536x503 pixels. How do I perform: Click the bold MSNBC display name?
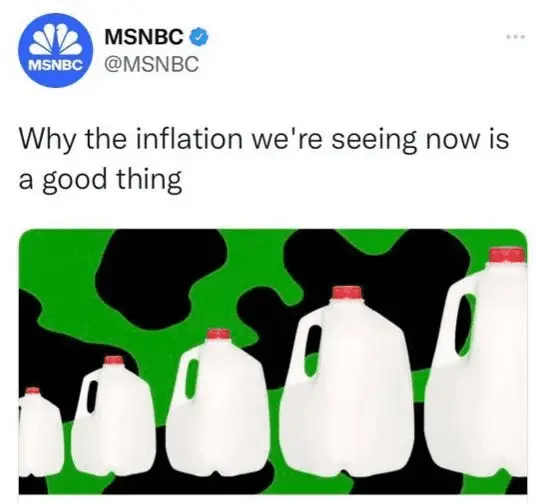tap(143, 37)
